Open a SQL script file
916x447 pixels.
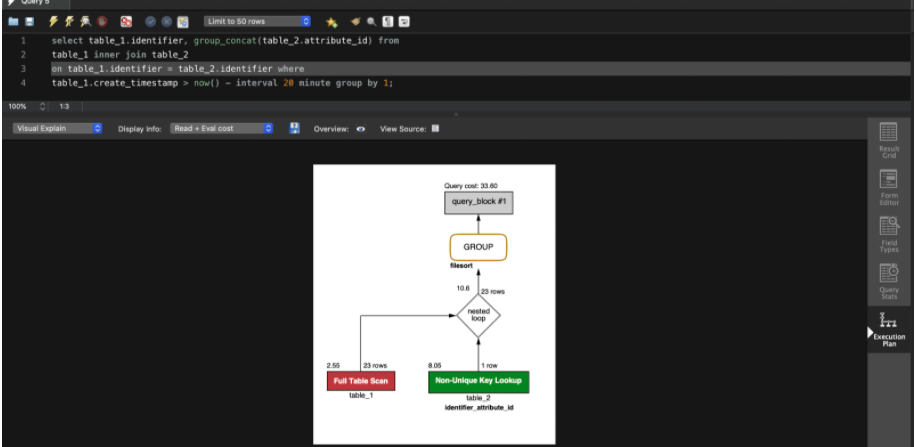click(13, 21)
